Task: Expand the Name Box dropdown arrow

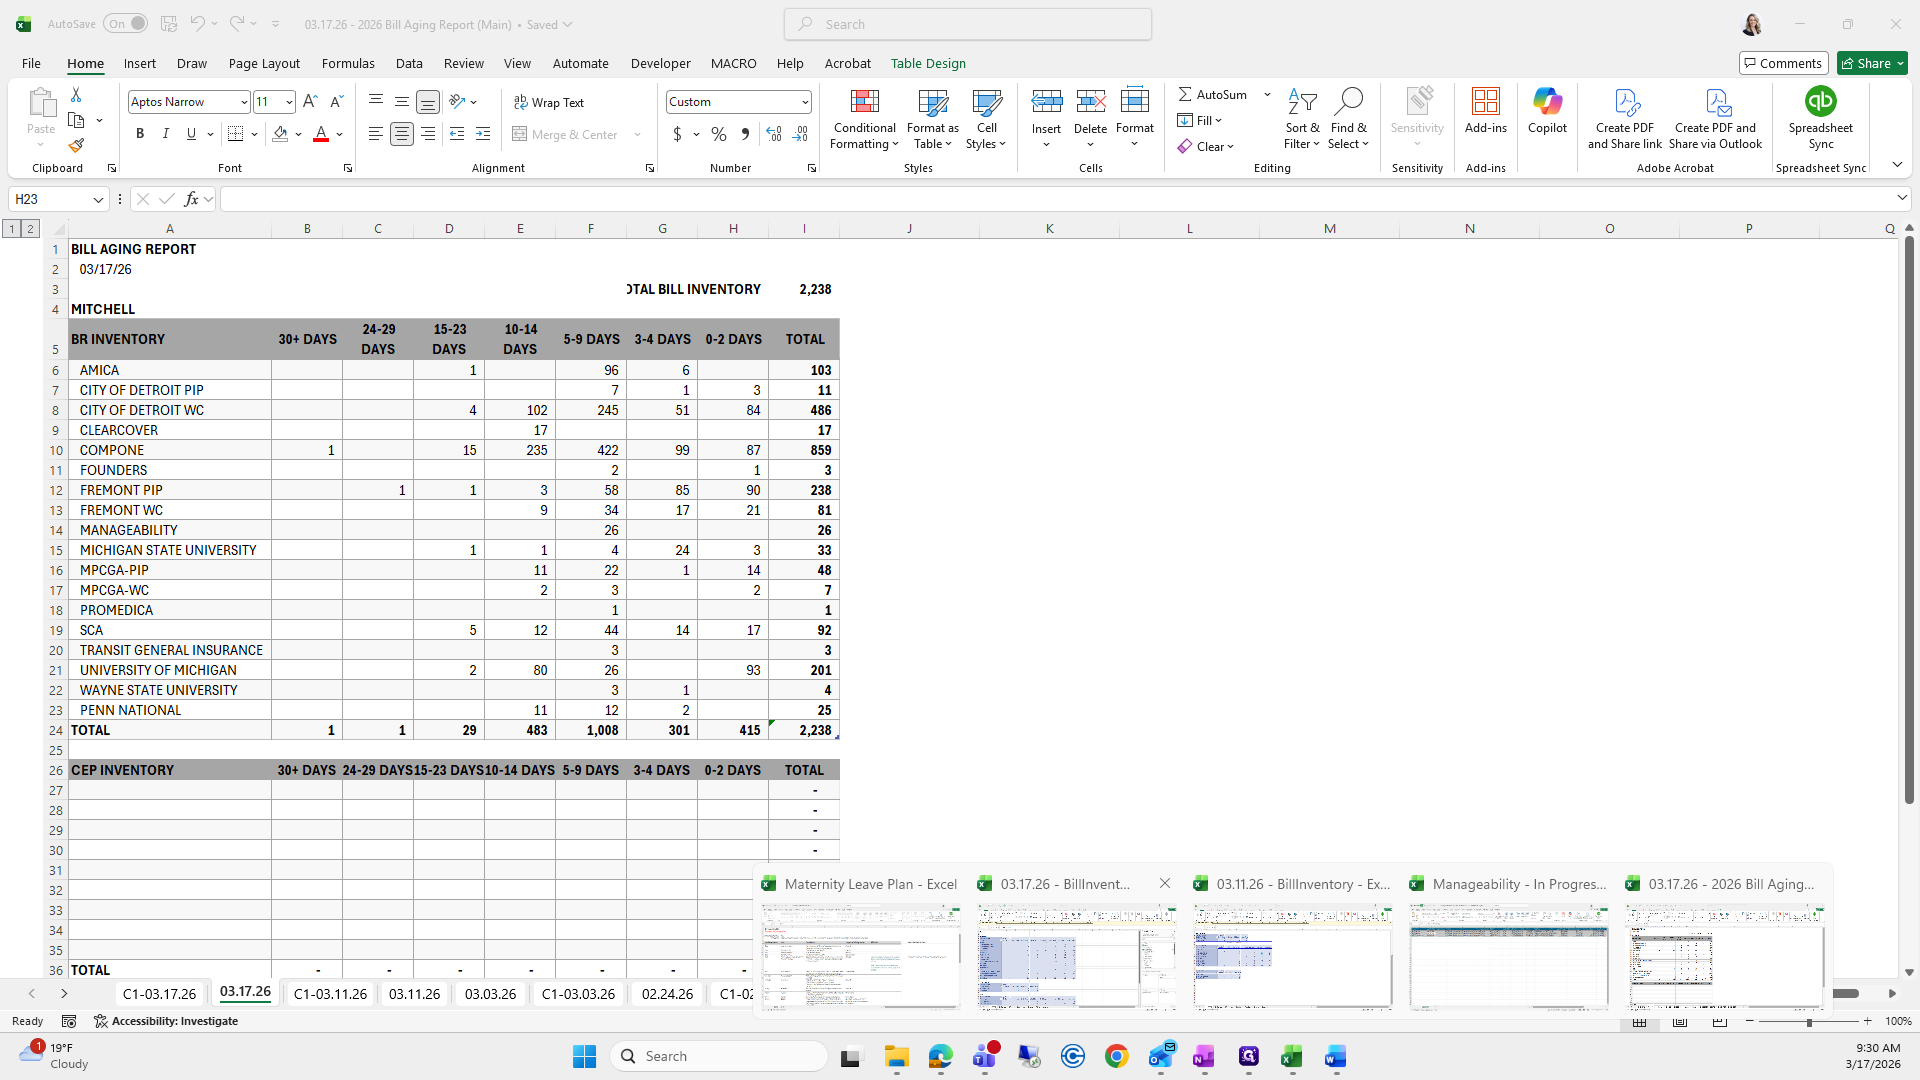Action: pos(98,199)
